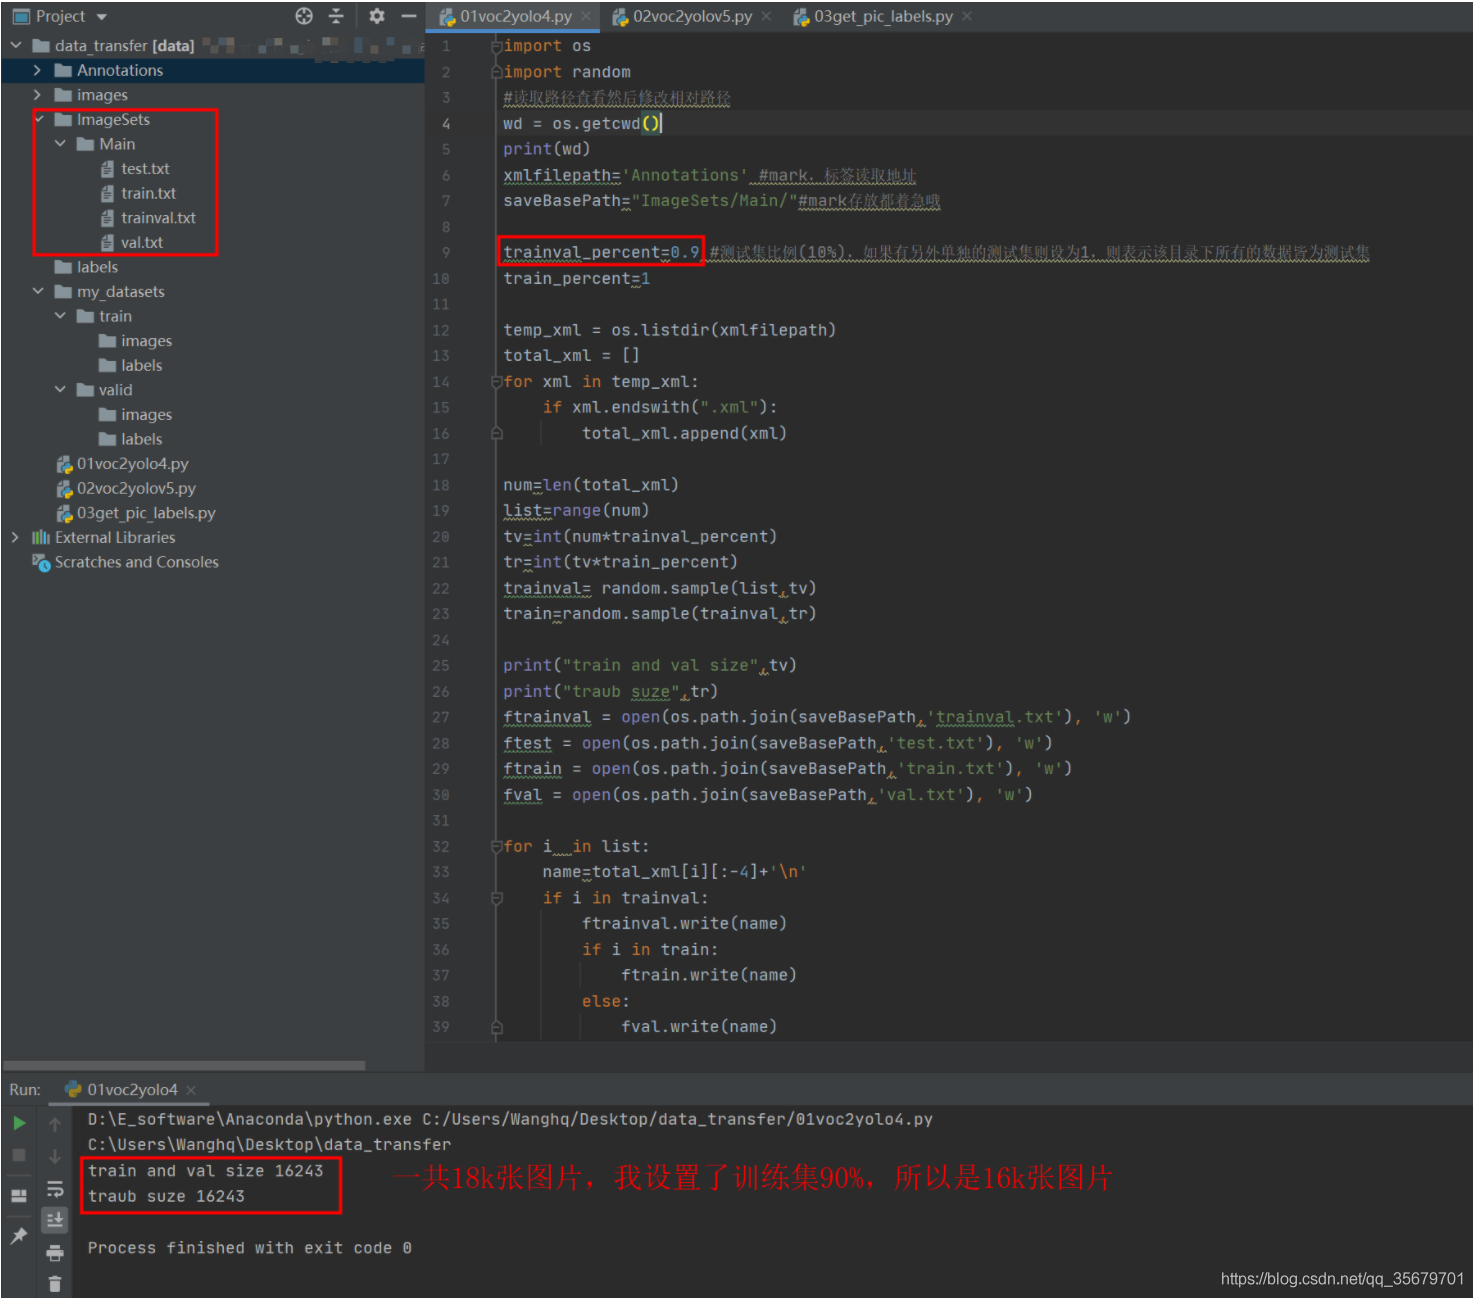
Task: Expand the Annotations folder
Action: click(x=37, y=70)
